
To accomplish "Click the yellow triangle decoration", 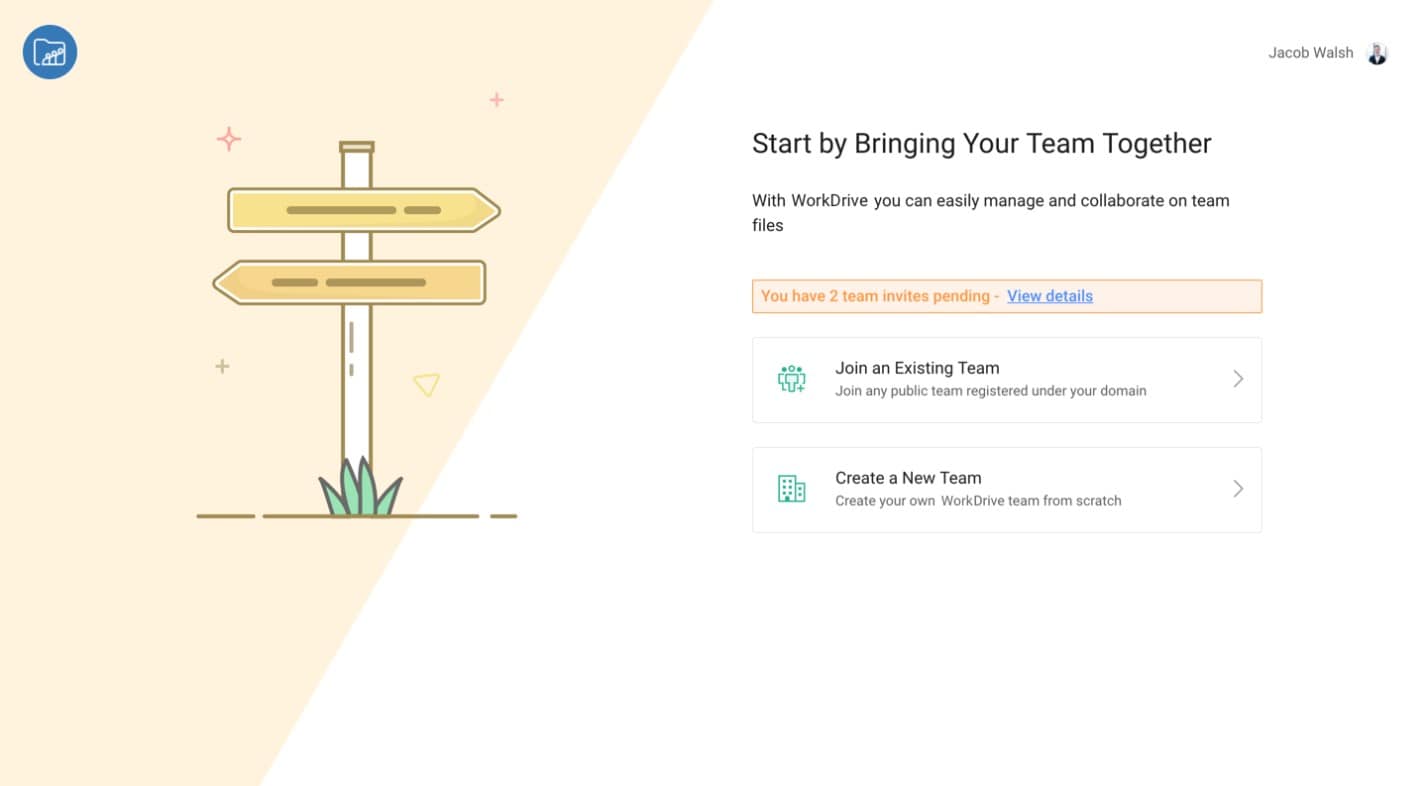I will pos(426,384).
